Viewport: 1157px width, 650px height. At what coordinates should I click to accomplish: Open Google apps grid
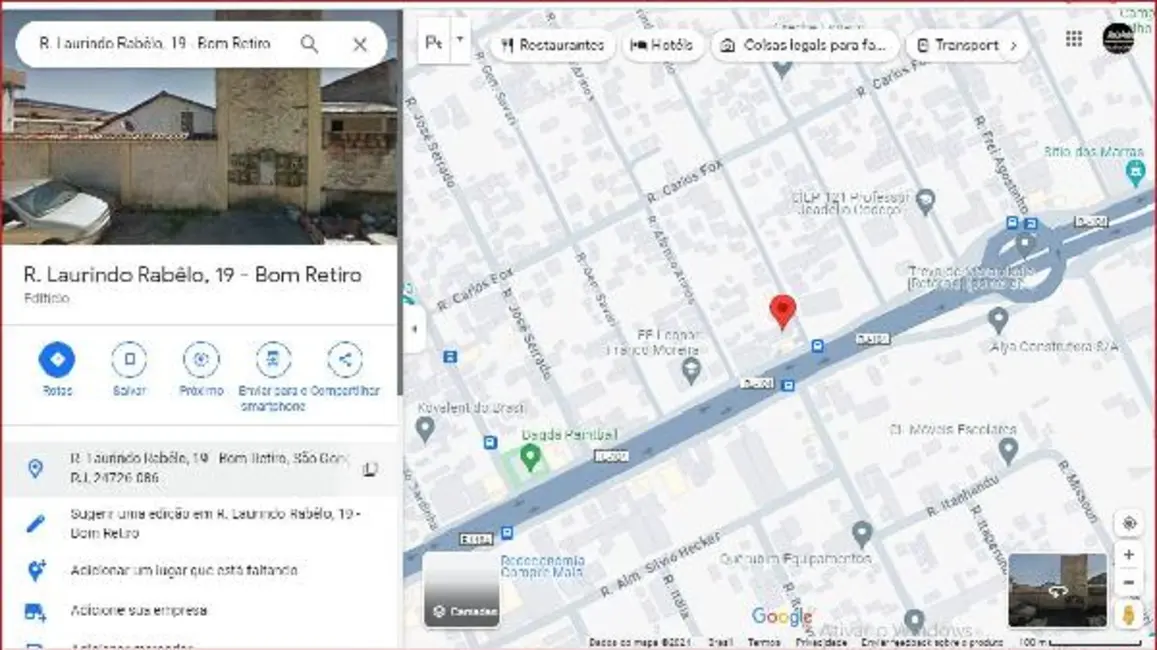pos(1074,39)
